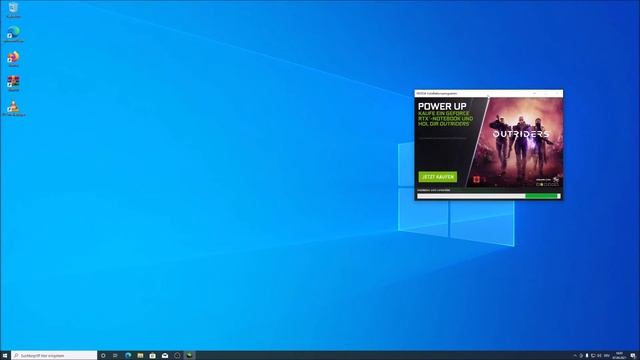The width and height of the screenshot is (640, 360).
Task: Open the VLC media player desktop shortcut
Action: click(x=13, y=108)
